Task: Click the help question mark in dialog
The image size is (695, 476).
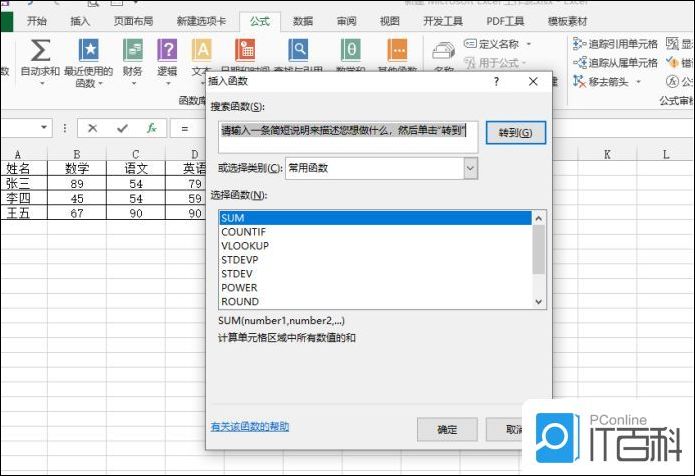Action: click(496, 81)
